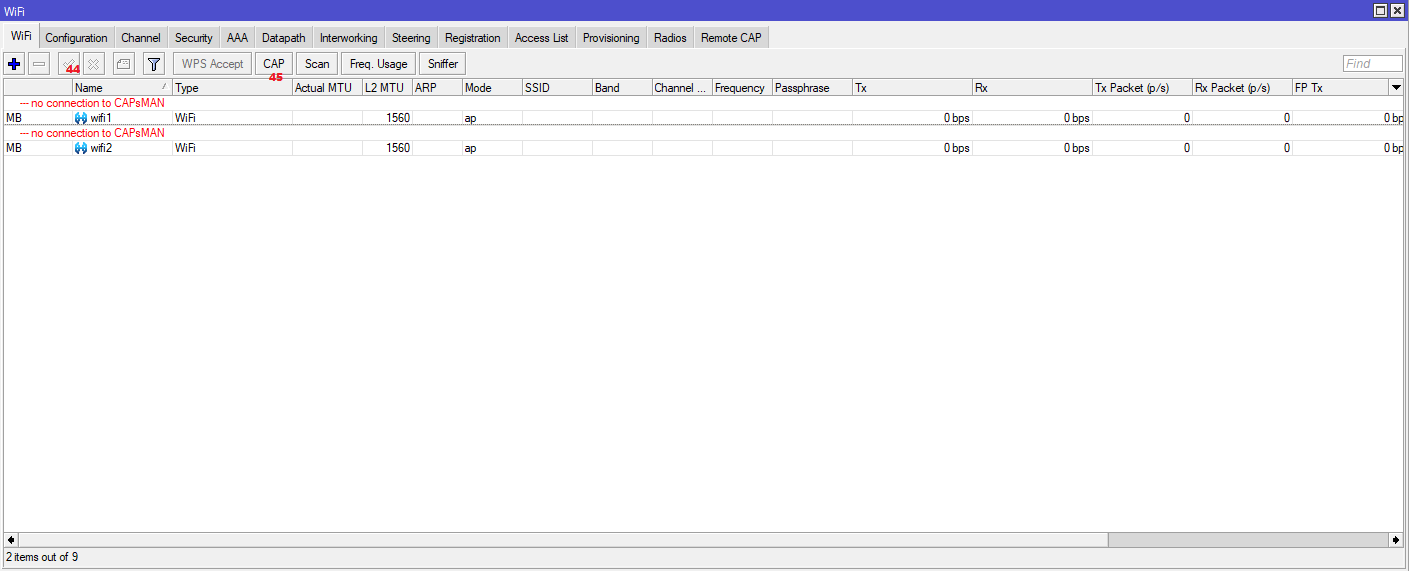Open the Access List tab
This screenshot has width=1409, height=571.
pos(541,38)
